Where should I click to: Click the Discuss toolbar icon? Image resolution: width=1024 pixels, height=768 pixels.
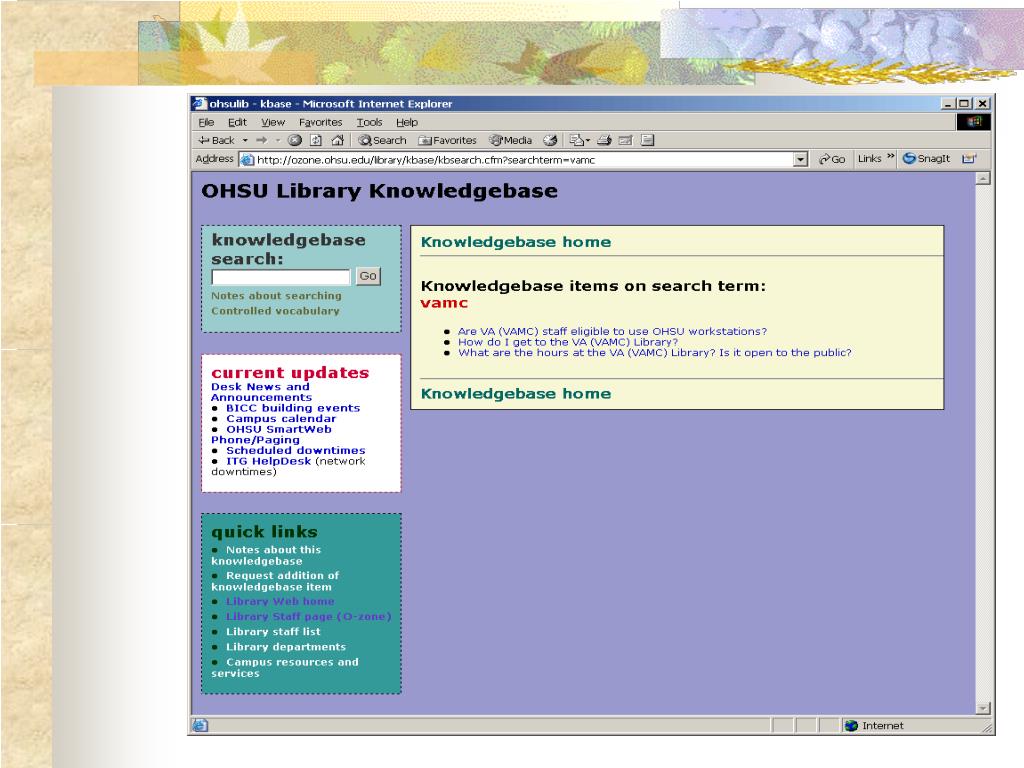(x=647, y=140)
